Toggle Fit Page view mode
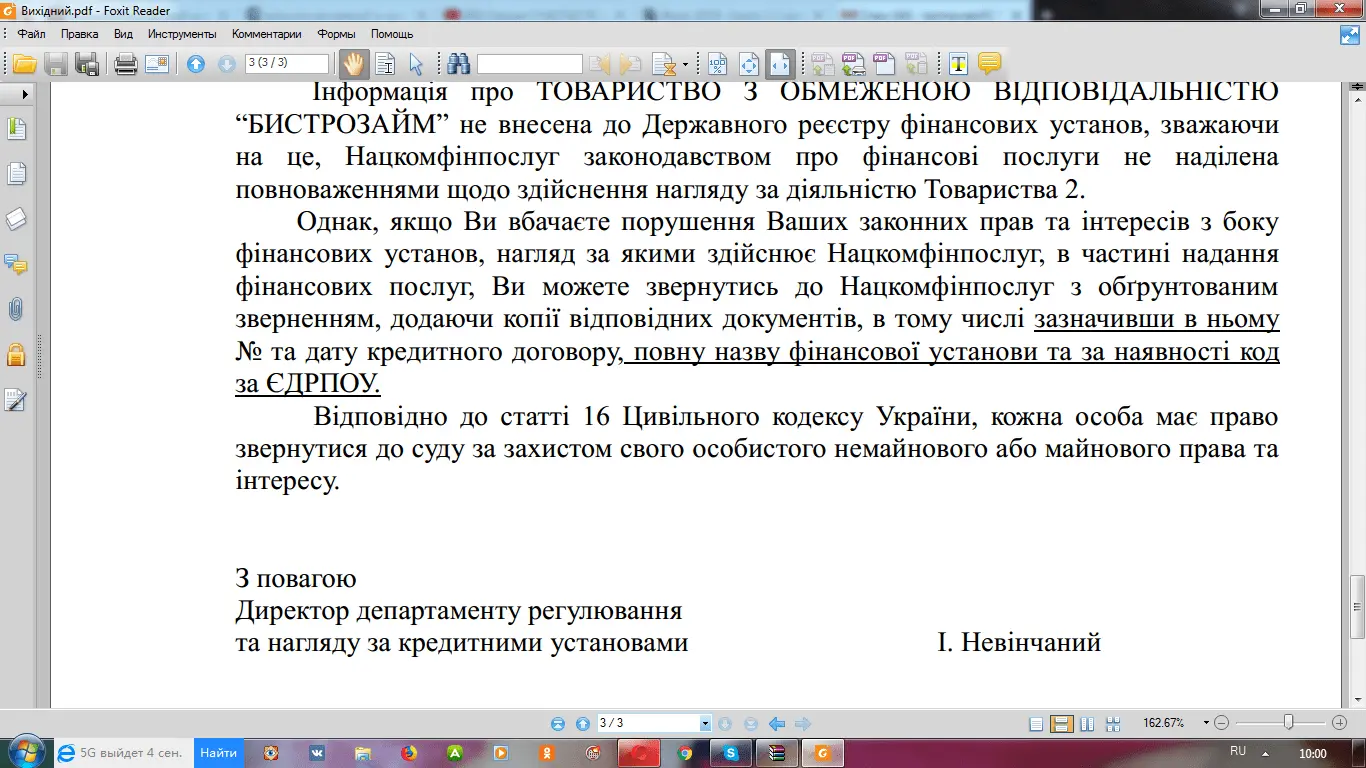Image resolution: width=1366 pixels, height=768 pixels. click(749, 64)
